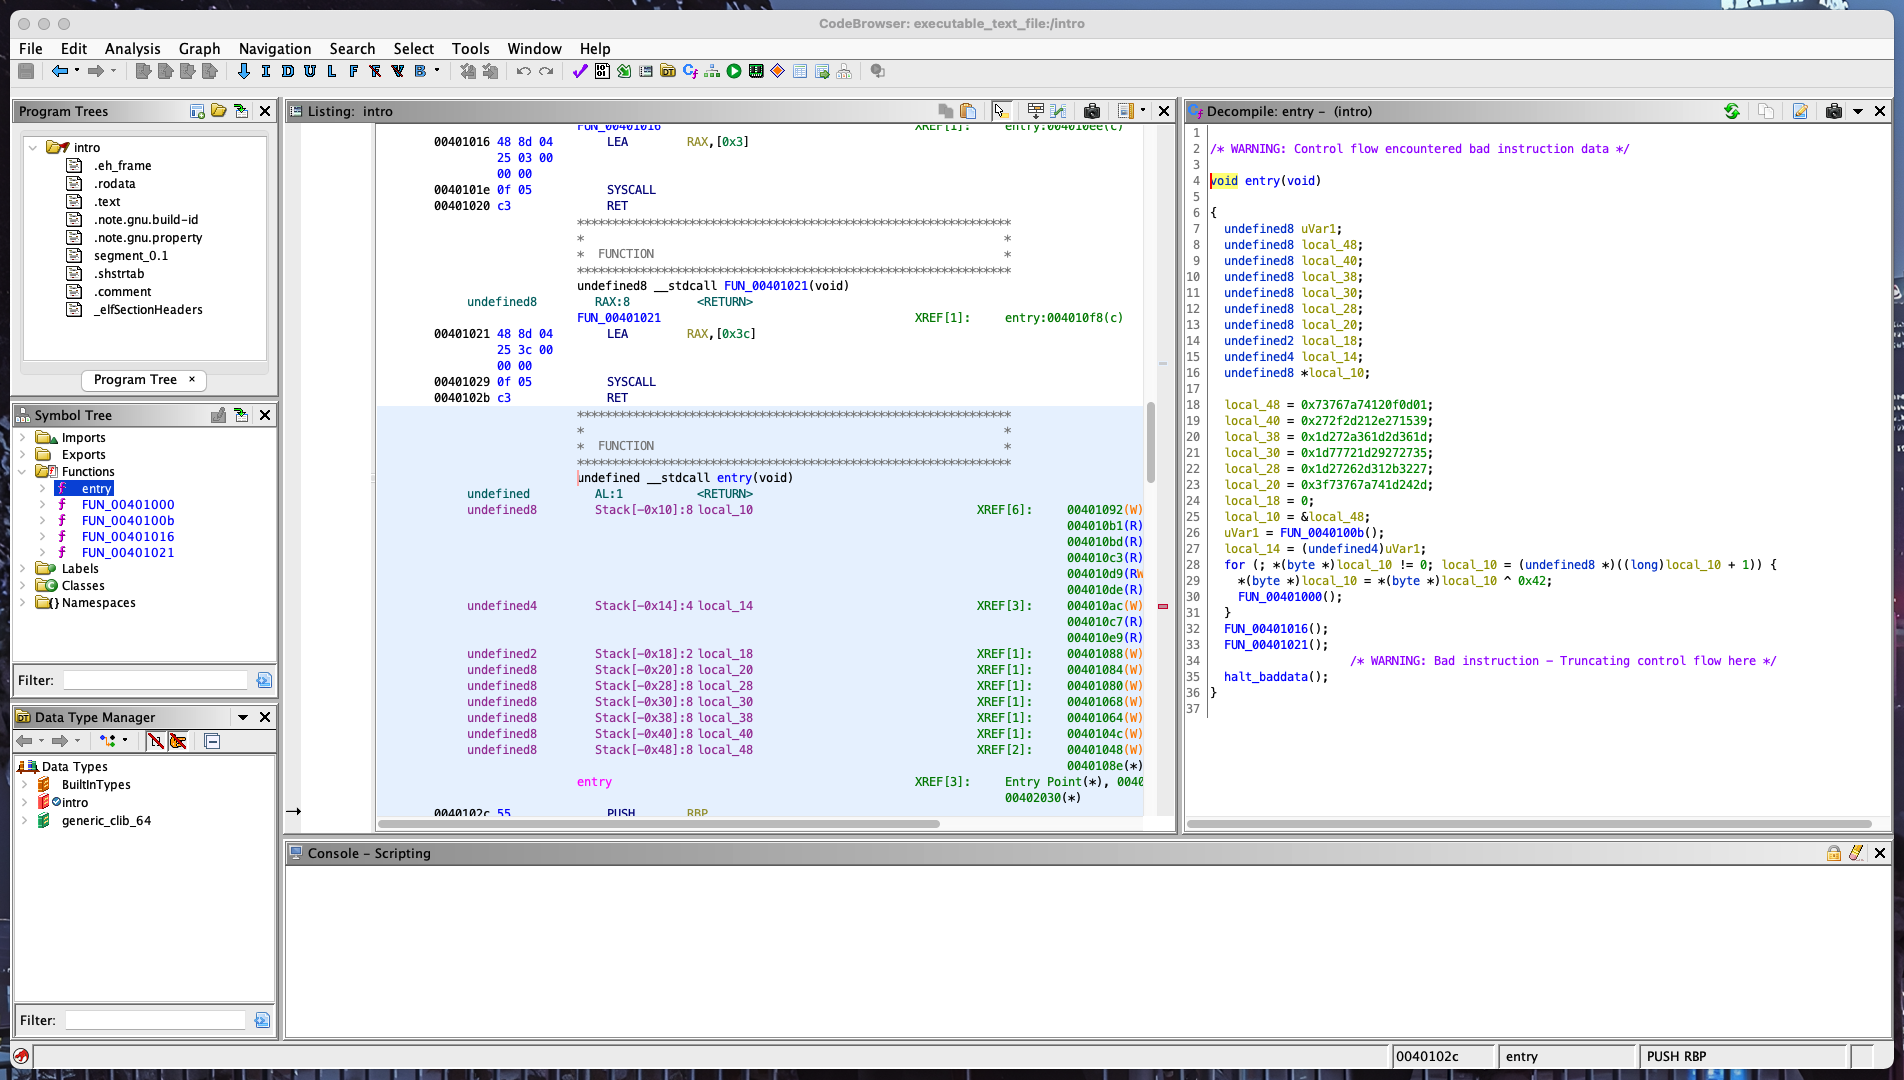Toggle navigation icon in Program Trees header
The image size is (1904, 1080).
click(x=241, y=111)
